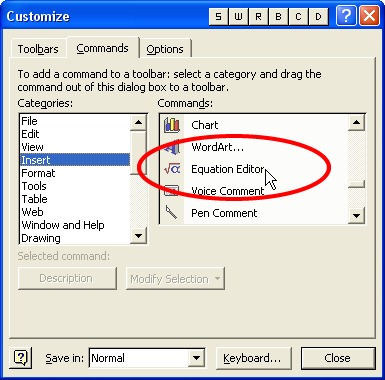The image size is (385, 380).
Task: Select the Web category
Action: (75, 212)
